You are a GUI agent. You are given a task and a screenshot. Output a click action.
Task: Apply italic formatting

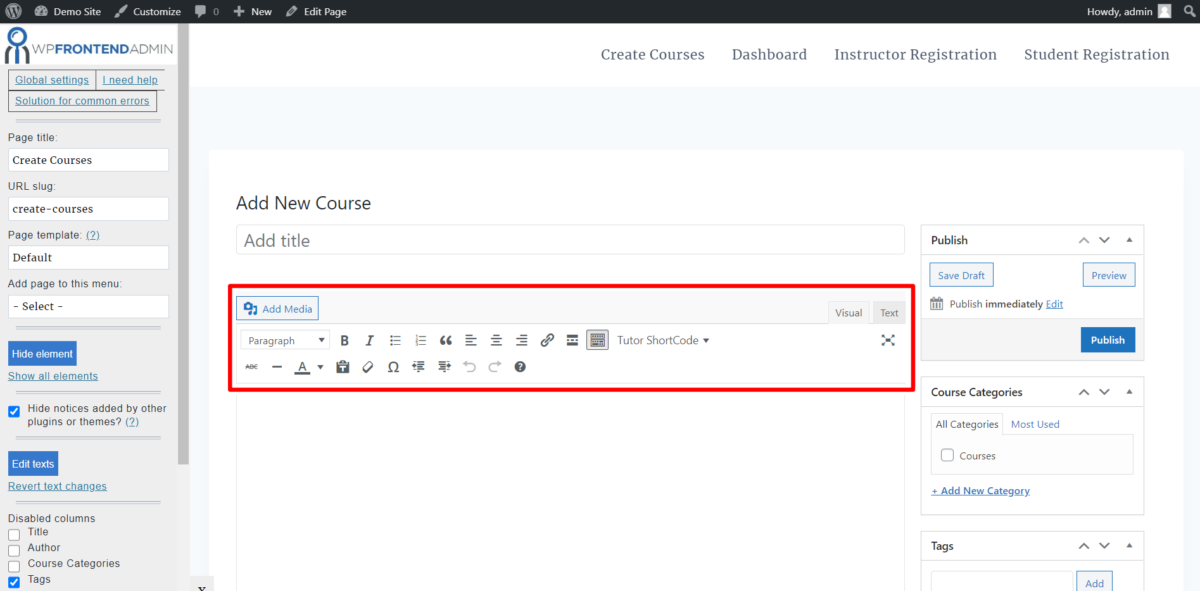tap(369, 340)
